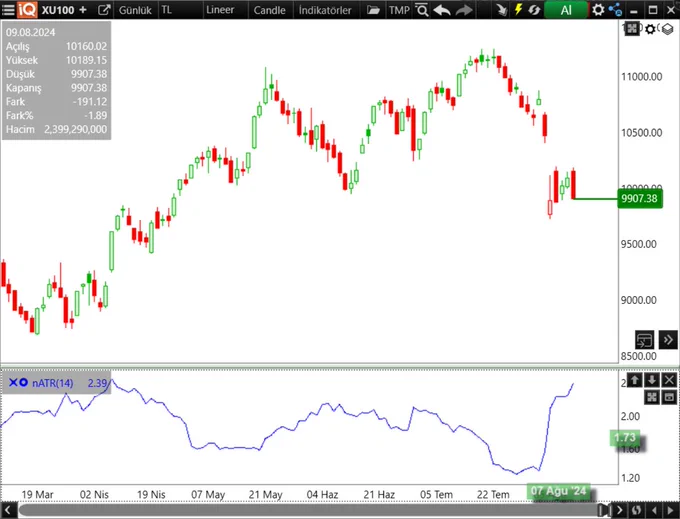The width and height of the screenshot is (680, 519).
Task: Click the Hacim 2,399,290,000 value
Action: pyautogui.click(x=75, y=129)
